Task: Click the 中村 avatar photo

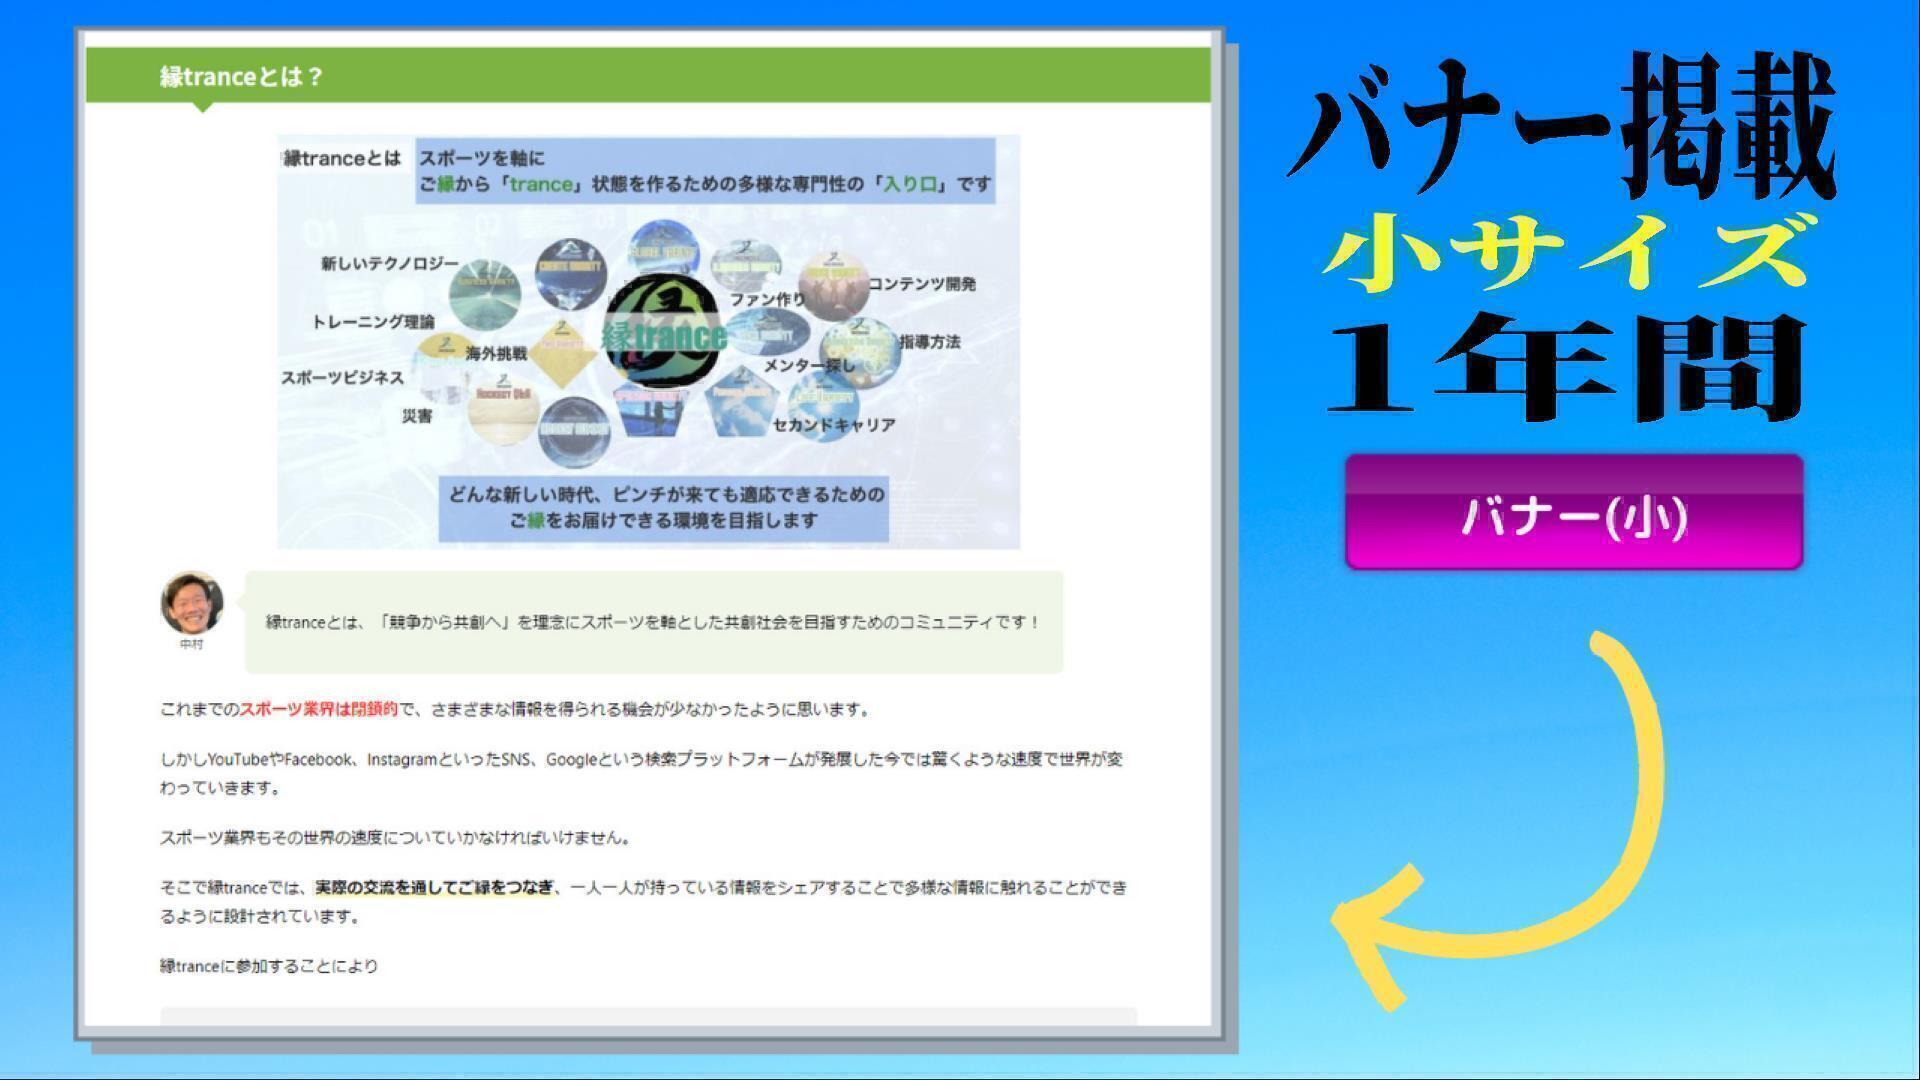Action: pyautogui.click(x=191, y=603)
